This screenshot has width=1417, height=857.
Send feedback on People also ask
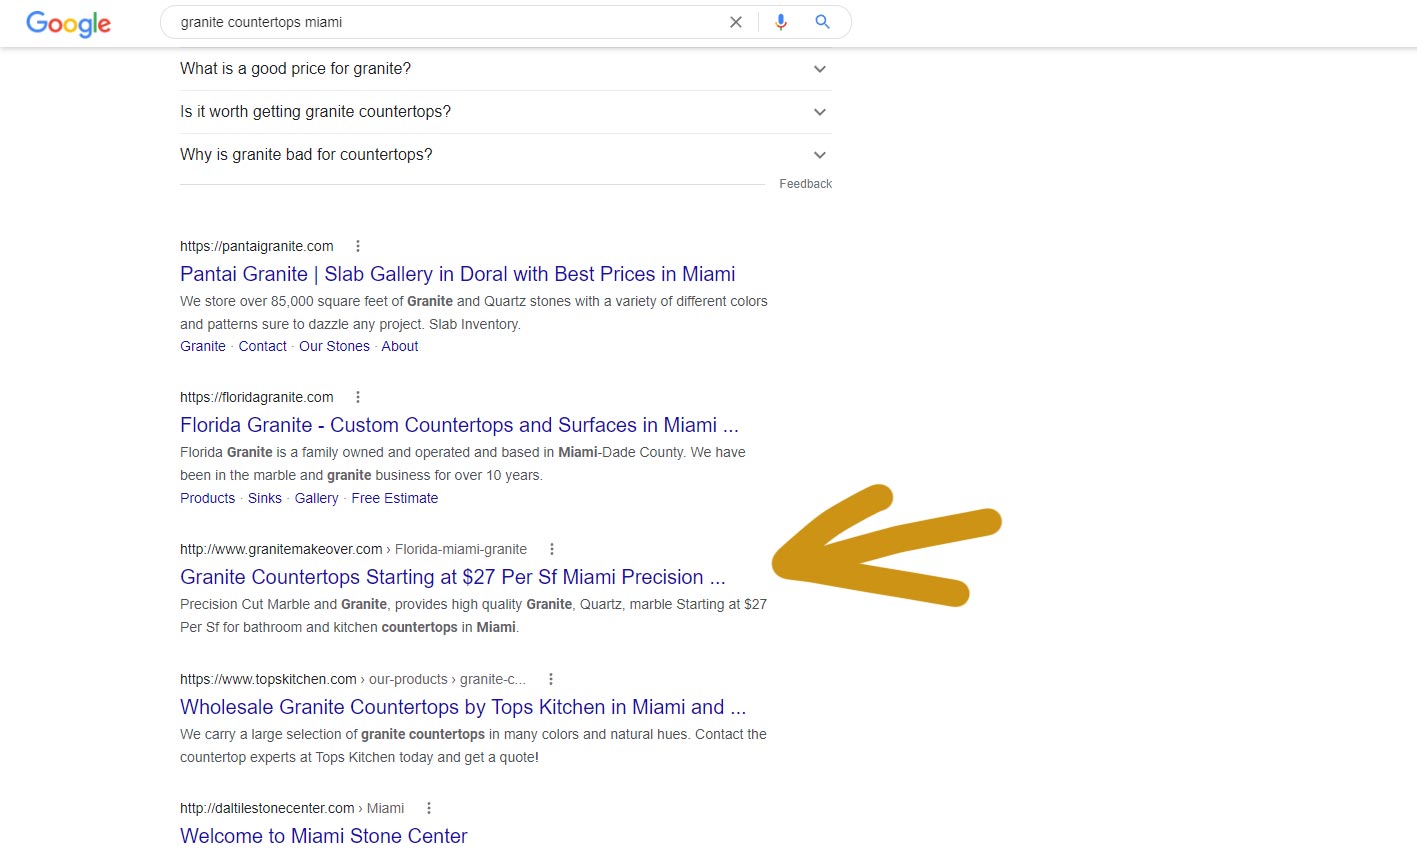click(x=805, y=184)
